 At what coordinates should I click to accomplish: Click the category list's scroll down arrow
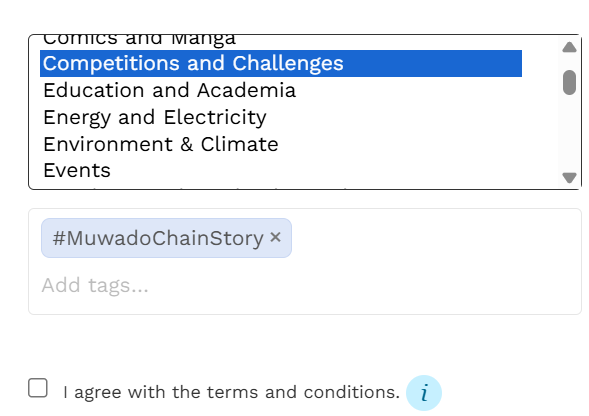click(x=569, y=177)
